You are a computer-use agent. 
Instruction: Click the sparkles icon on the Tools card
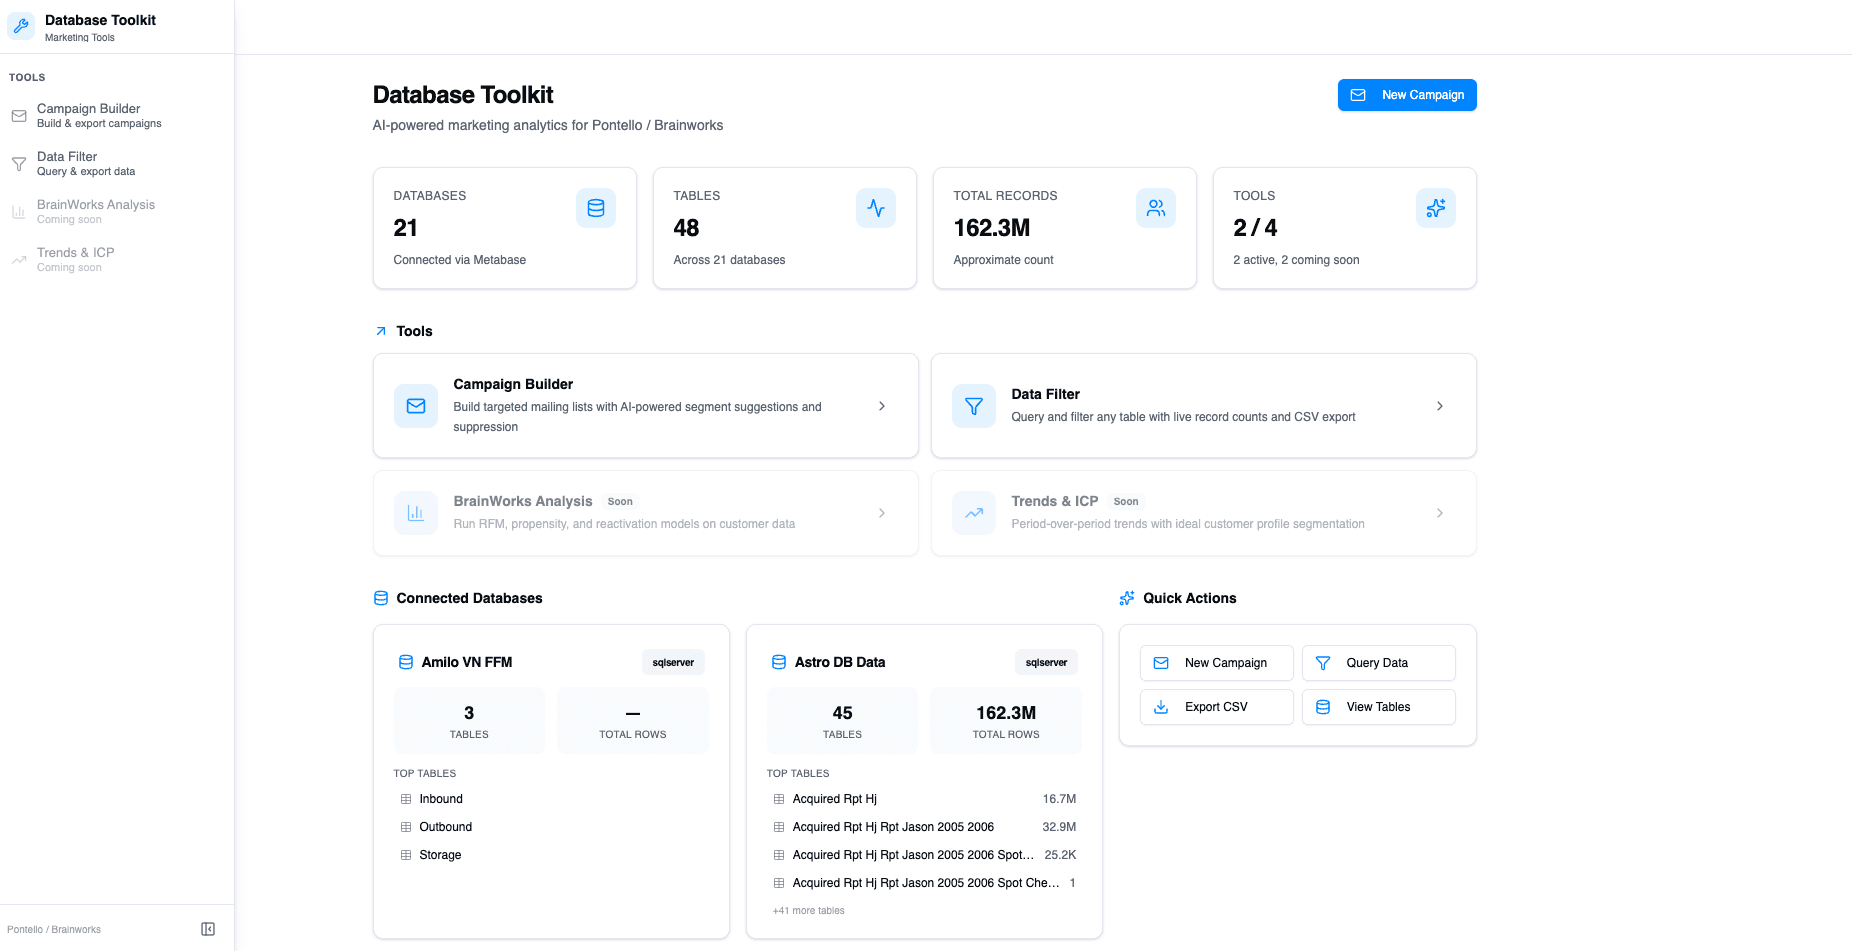coord(1436,208)
